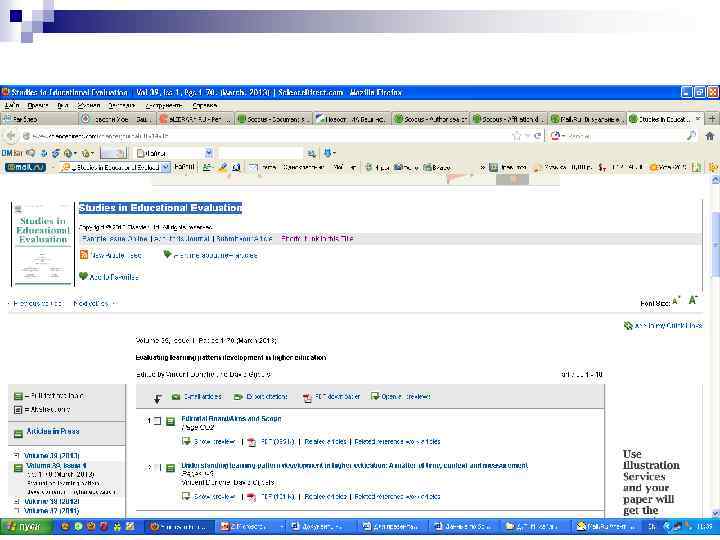Switch to the eLIBRARY.RU tab
Image resolution: width=720 pixels, height=540 pixels.
pyautogui.click(x=195, y=119)
